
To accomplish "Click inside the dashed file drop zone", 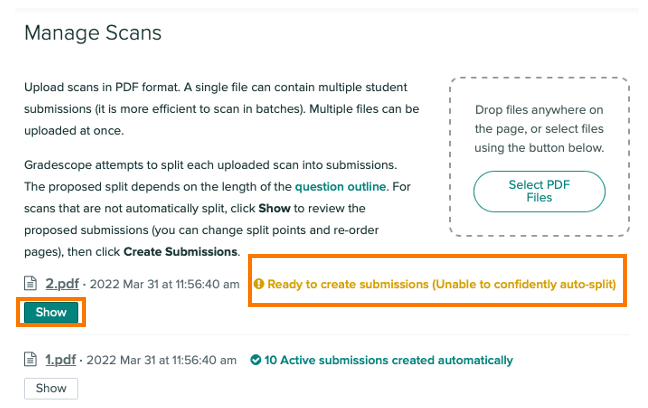I will 539,157.
